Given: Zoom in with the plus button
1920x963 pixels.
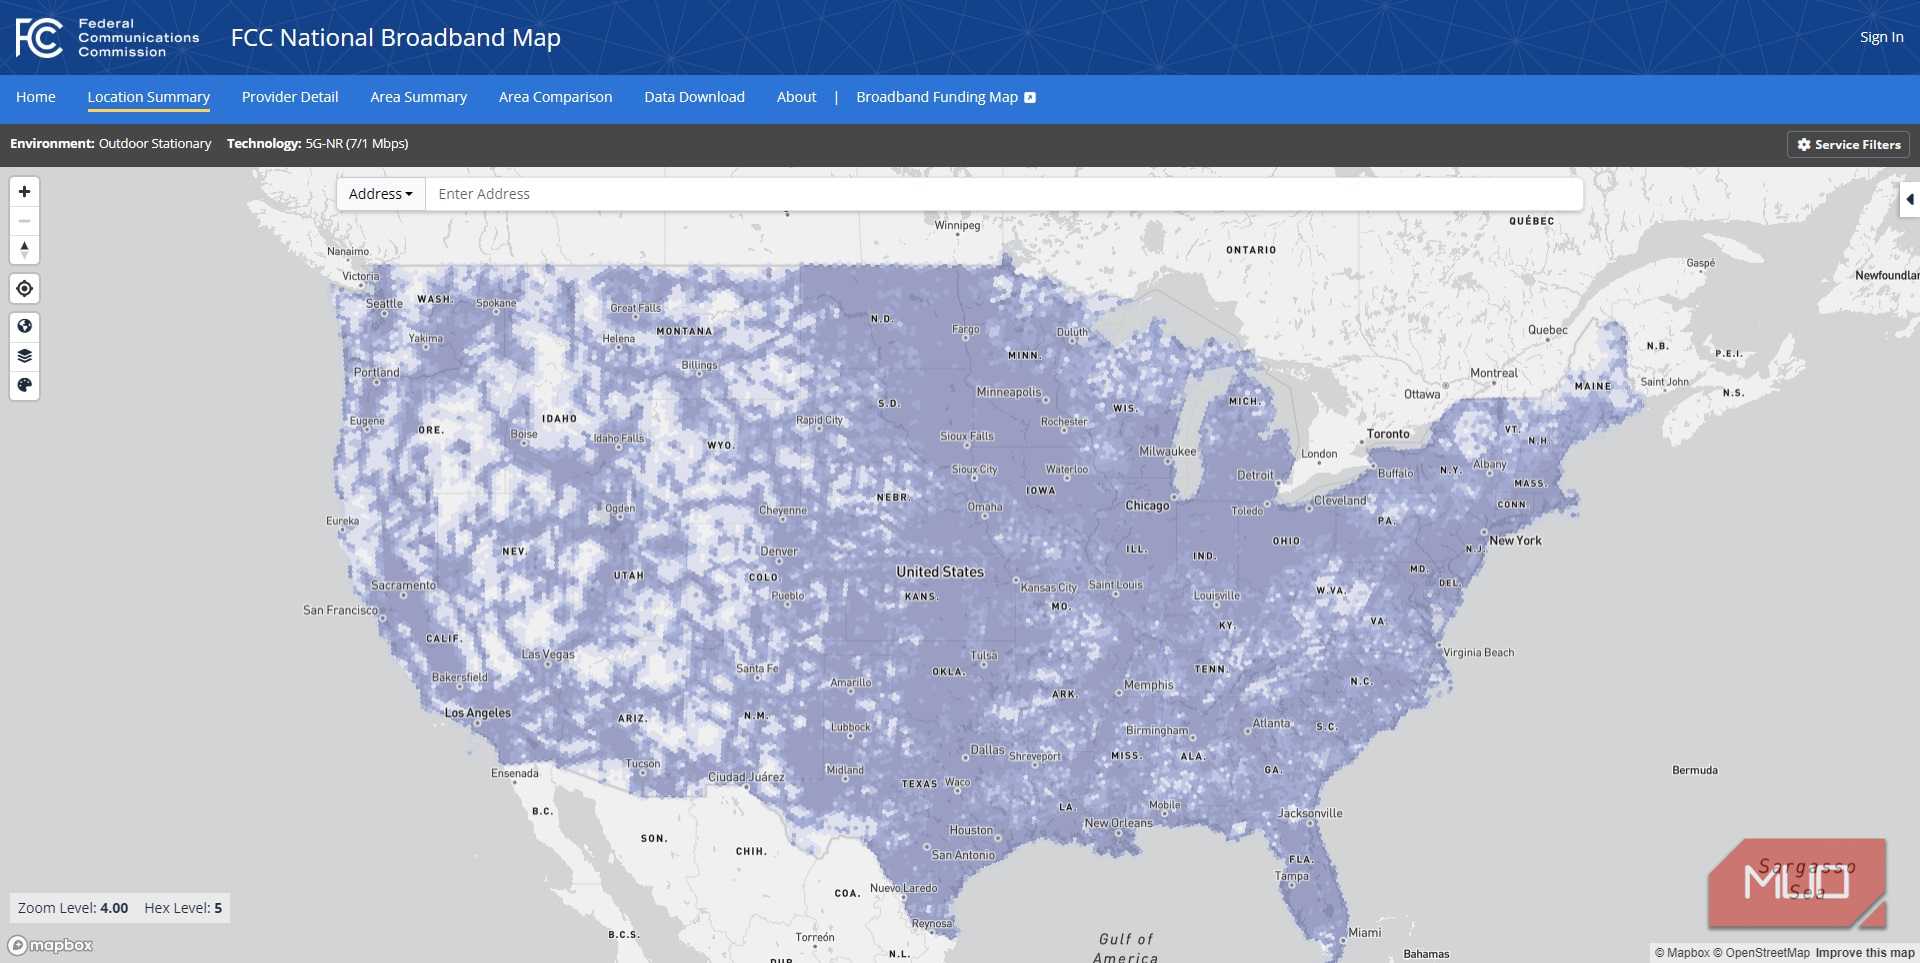Looking at the screenshot, I should point(24,192).
